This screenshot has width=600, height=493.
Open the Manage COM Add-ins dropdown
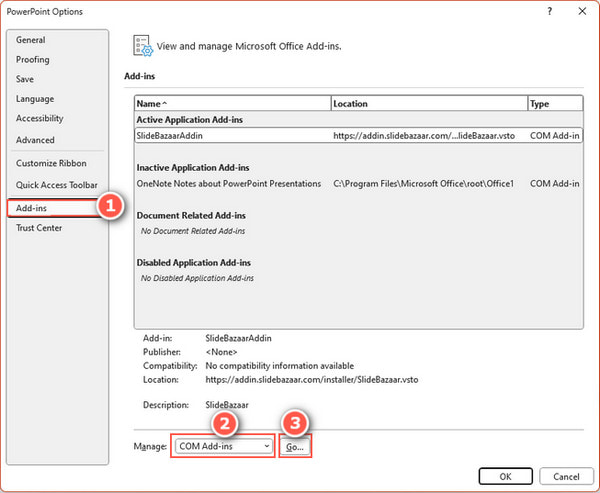pyautogui.click(x=223, y=446)
